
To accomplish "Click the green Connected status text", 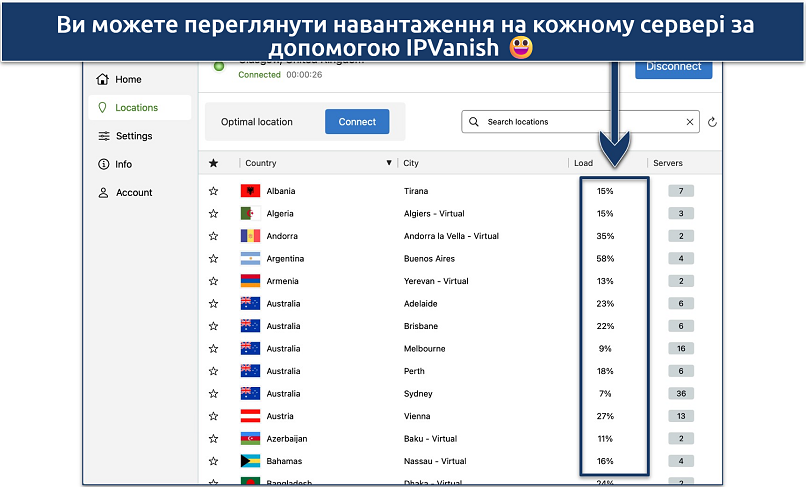I will (x=259, y=75).
